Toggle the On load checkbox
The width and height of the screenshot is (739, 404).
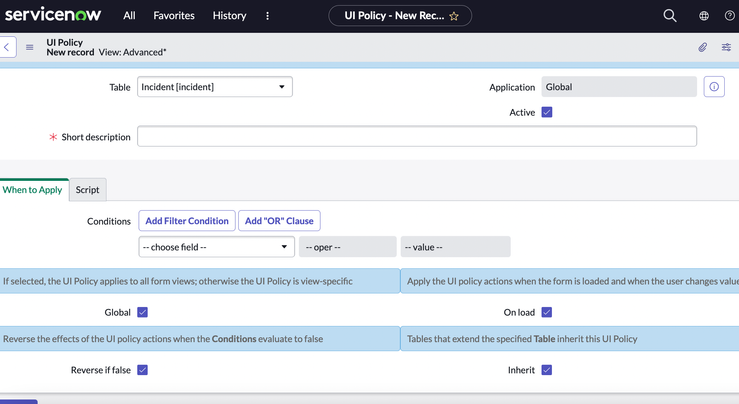point(547,312)
